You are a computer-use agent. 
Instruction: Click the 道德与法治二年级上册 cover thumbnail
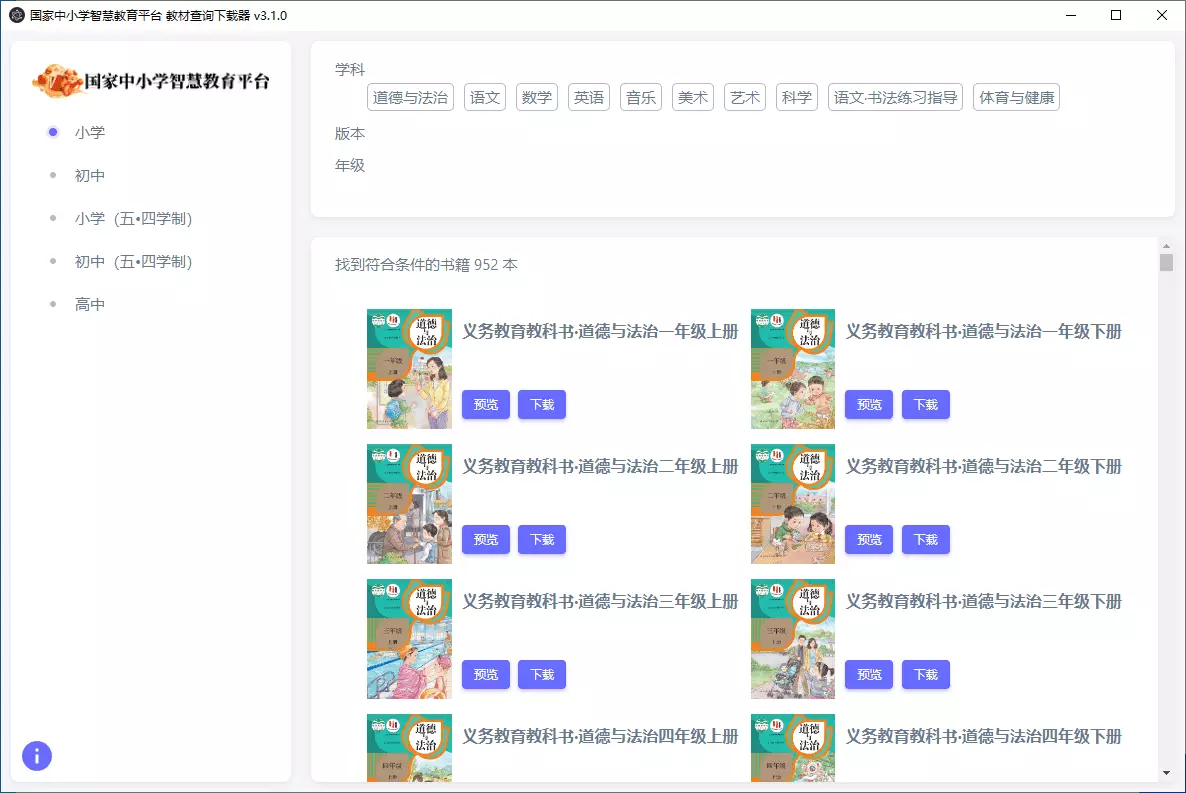point(409,503)
